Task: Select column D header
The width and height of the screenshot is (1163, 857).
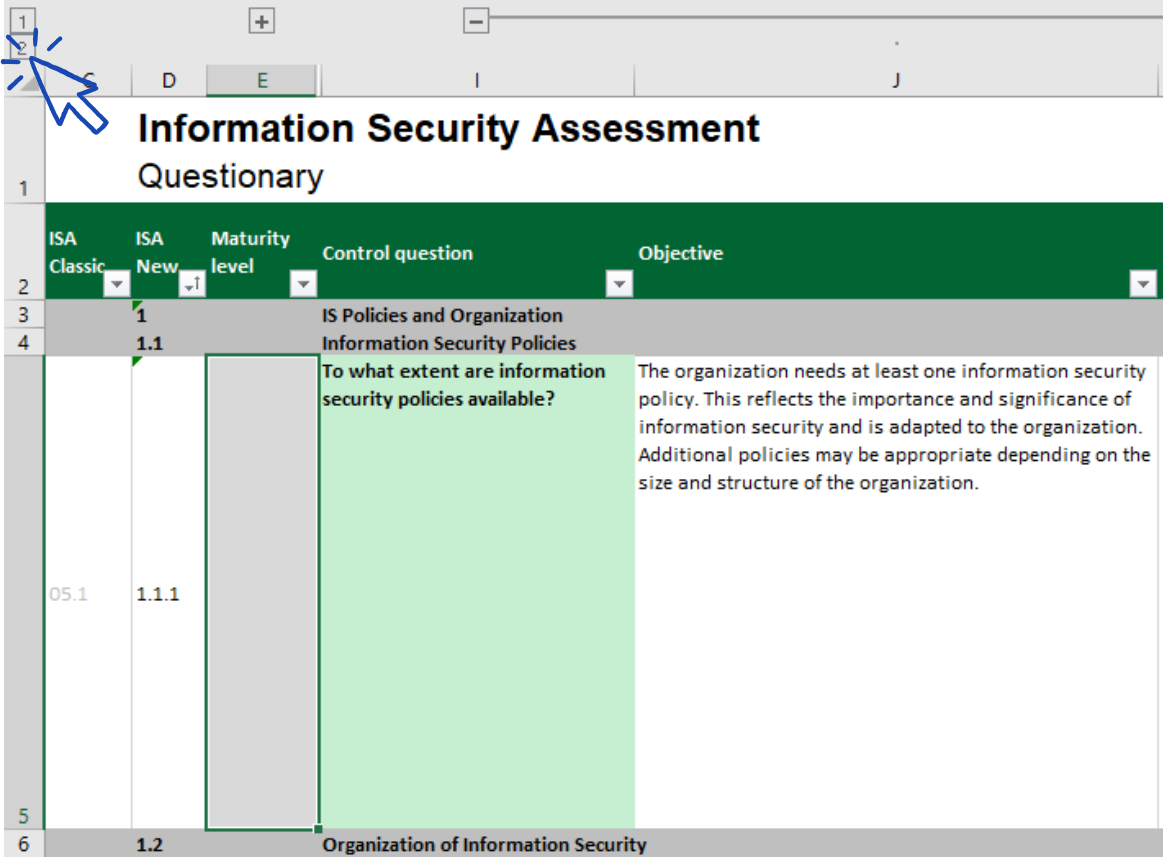Action: (169, 81)
